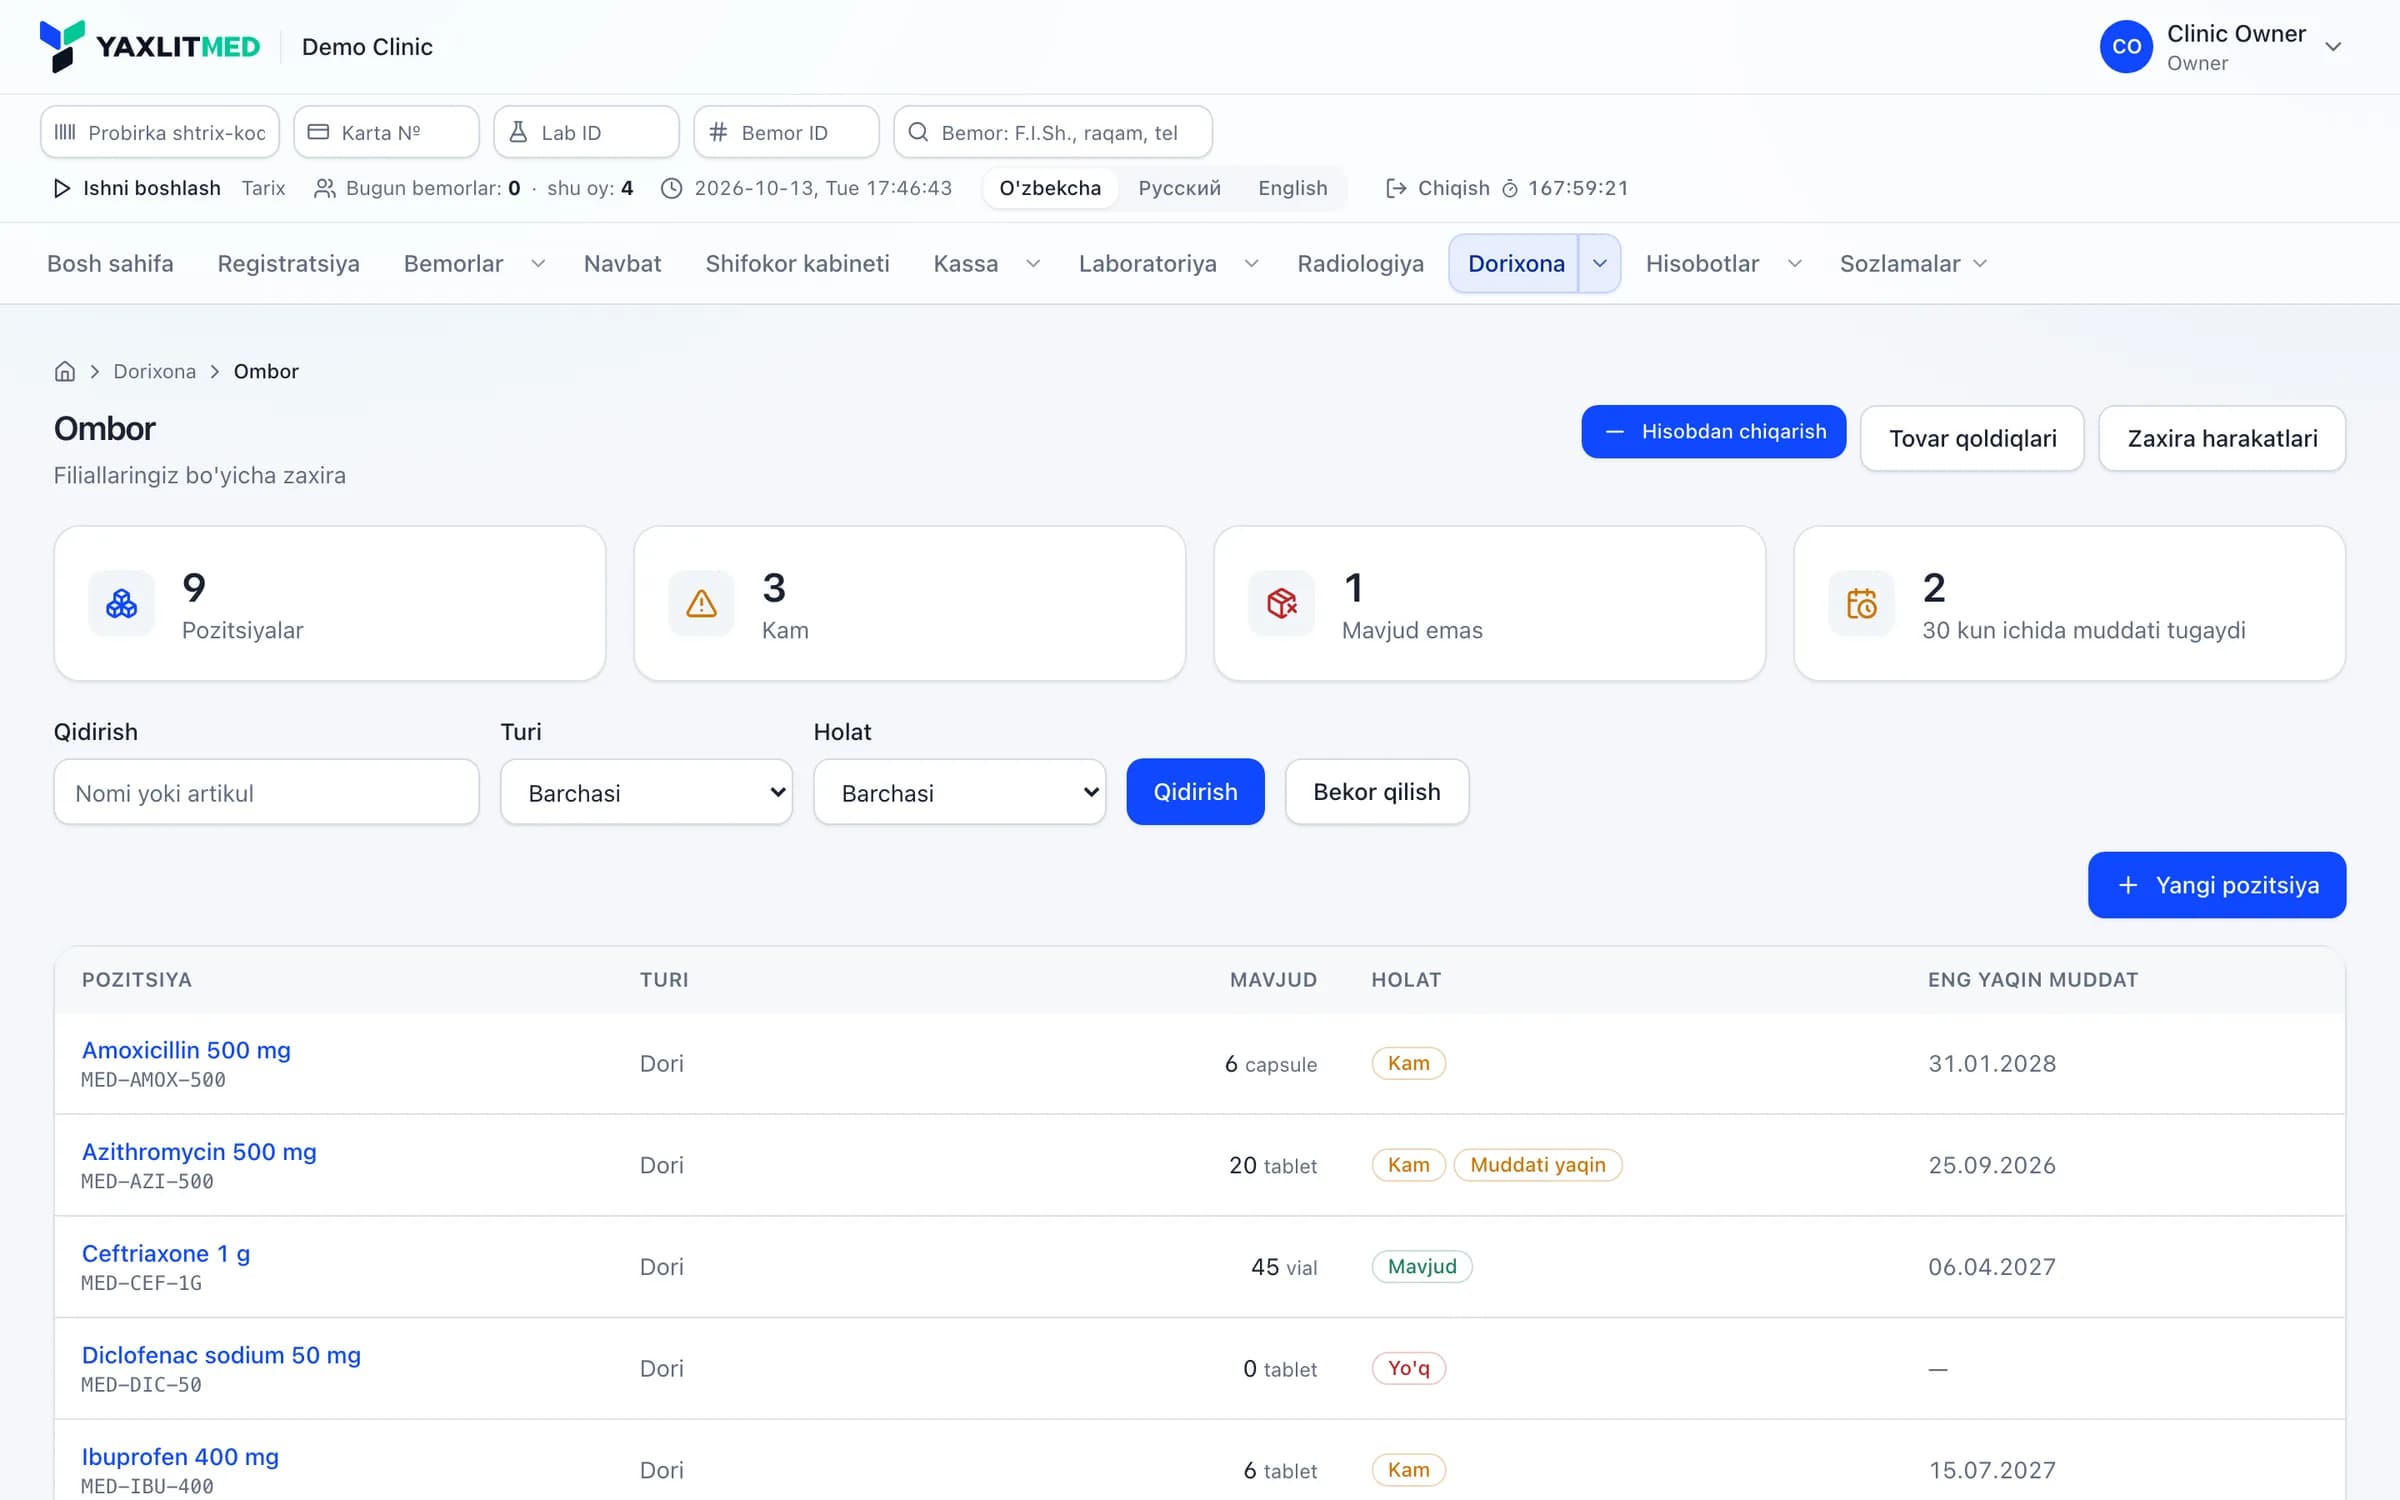Click the Pozitsiyalar boxes icon
Viewport: 2400px width, 1500px height.
121,603
